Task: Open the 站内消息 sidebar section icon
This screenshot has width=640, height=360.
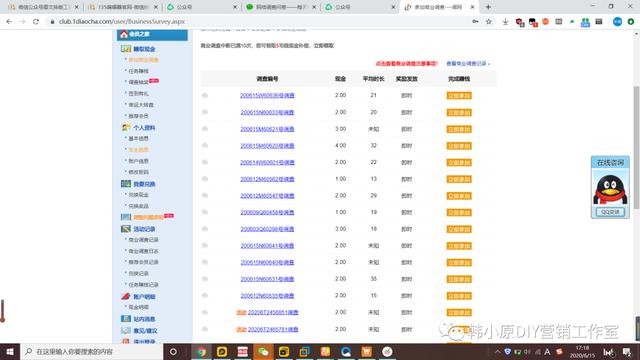Action: pos(126,319)
